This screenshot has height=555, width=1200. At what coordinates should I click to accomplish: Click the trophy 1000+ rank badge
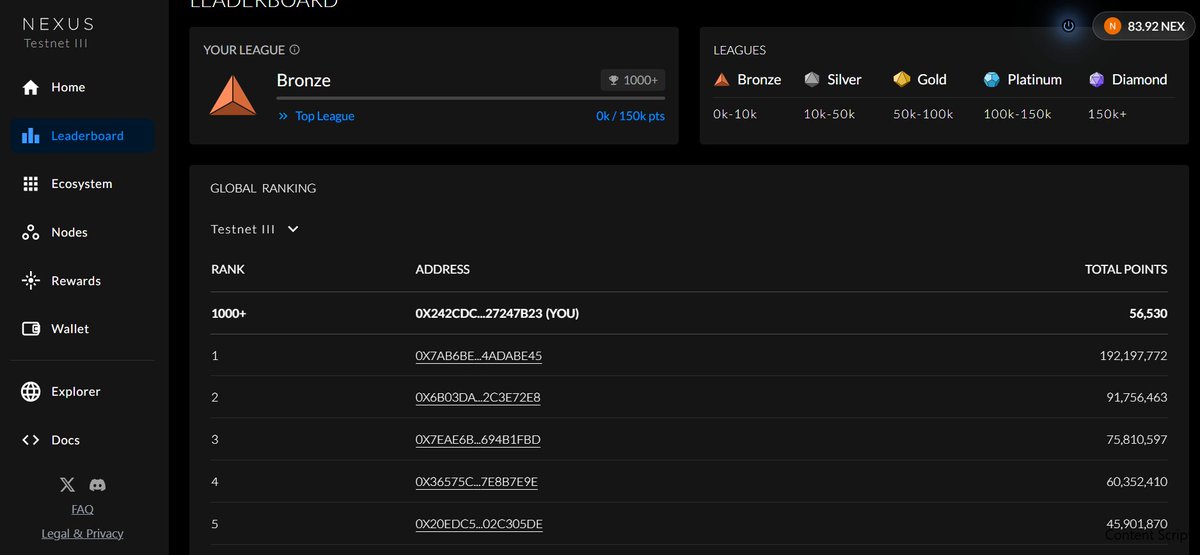point(633,80)
